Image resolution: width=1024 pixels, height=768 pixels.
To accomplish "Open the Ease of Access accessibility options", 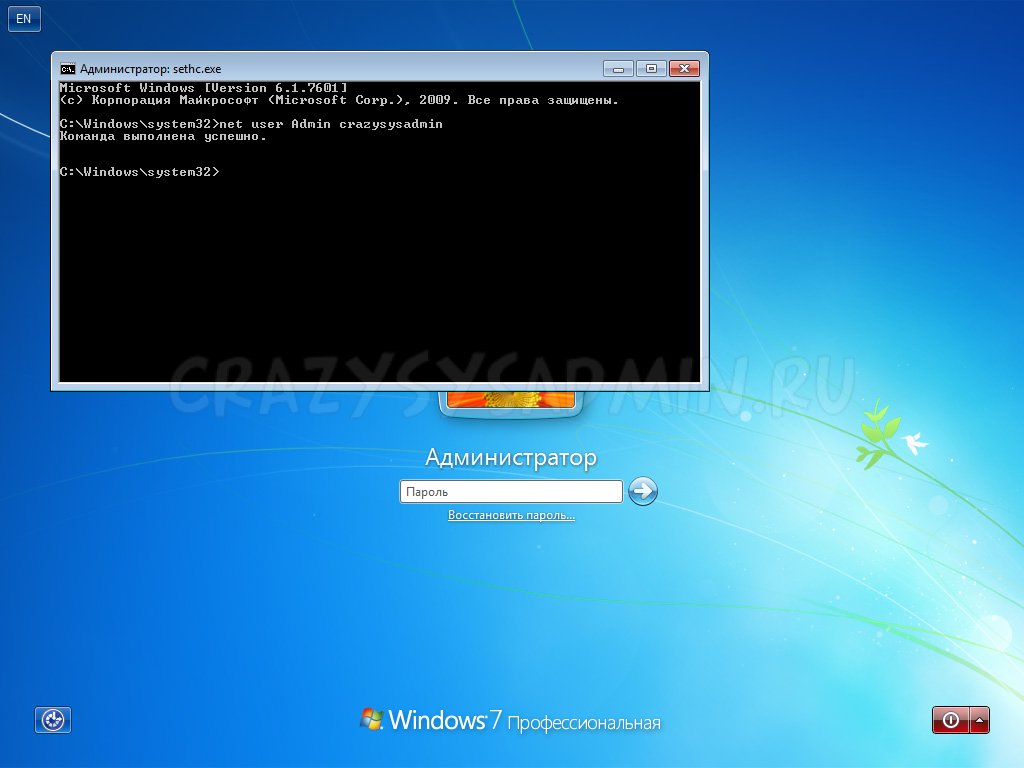I will pyautogui.click(x=52, y=719).
